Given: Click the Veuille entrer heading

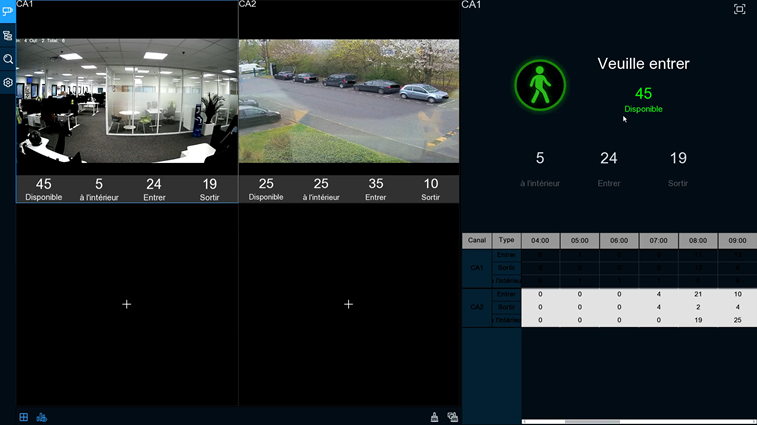Looking at the screenshot, I should pyautogui.click(x=644, y=64).
